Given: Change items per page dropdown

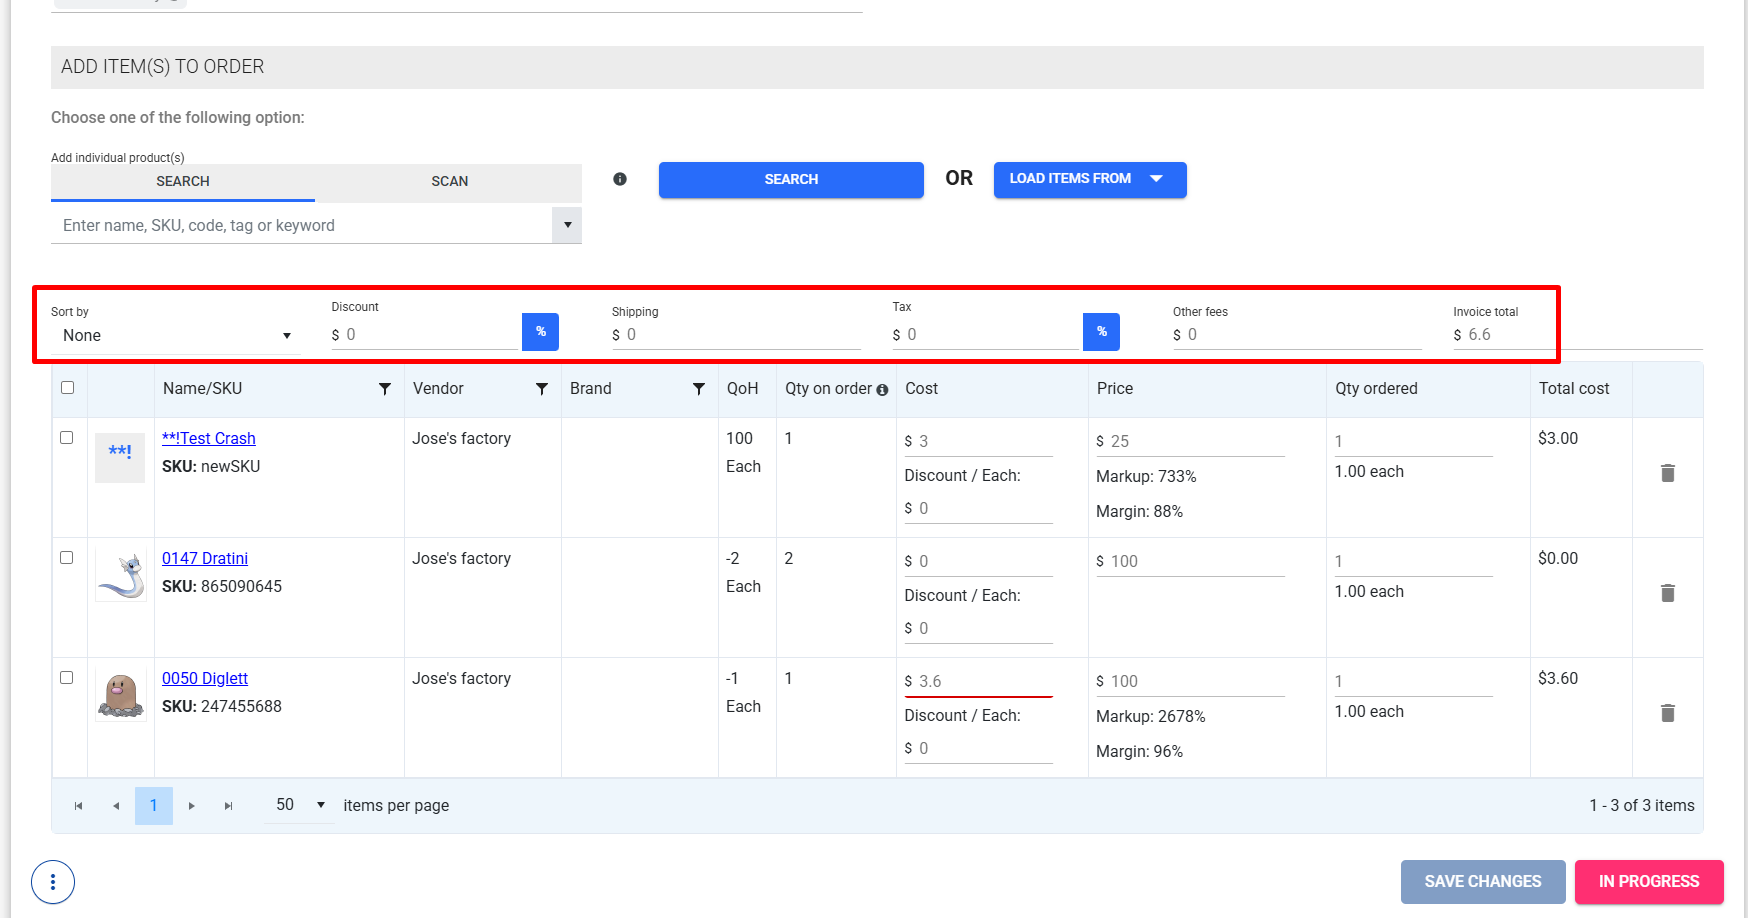Looking at the screenshot, I should (x=300, y=805).
